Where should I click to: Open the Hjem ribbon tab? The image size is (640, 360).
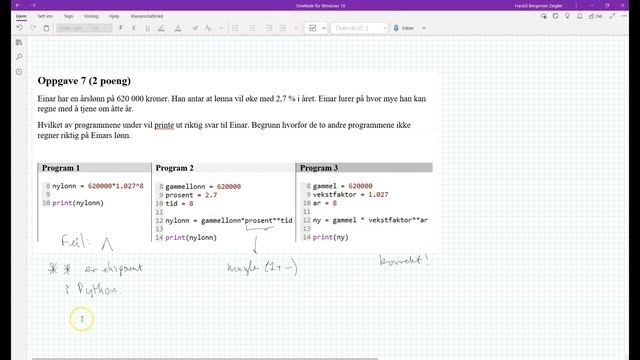tap(21, 16)
